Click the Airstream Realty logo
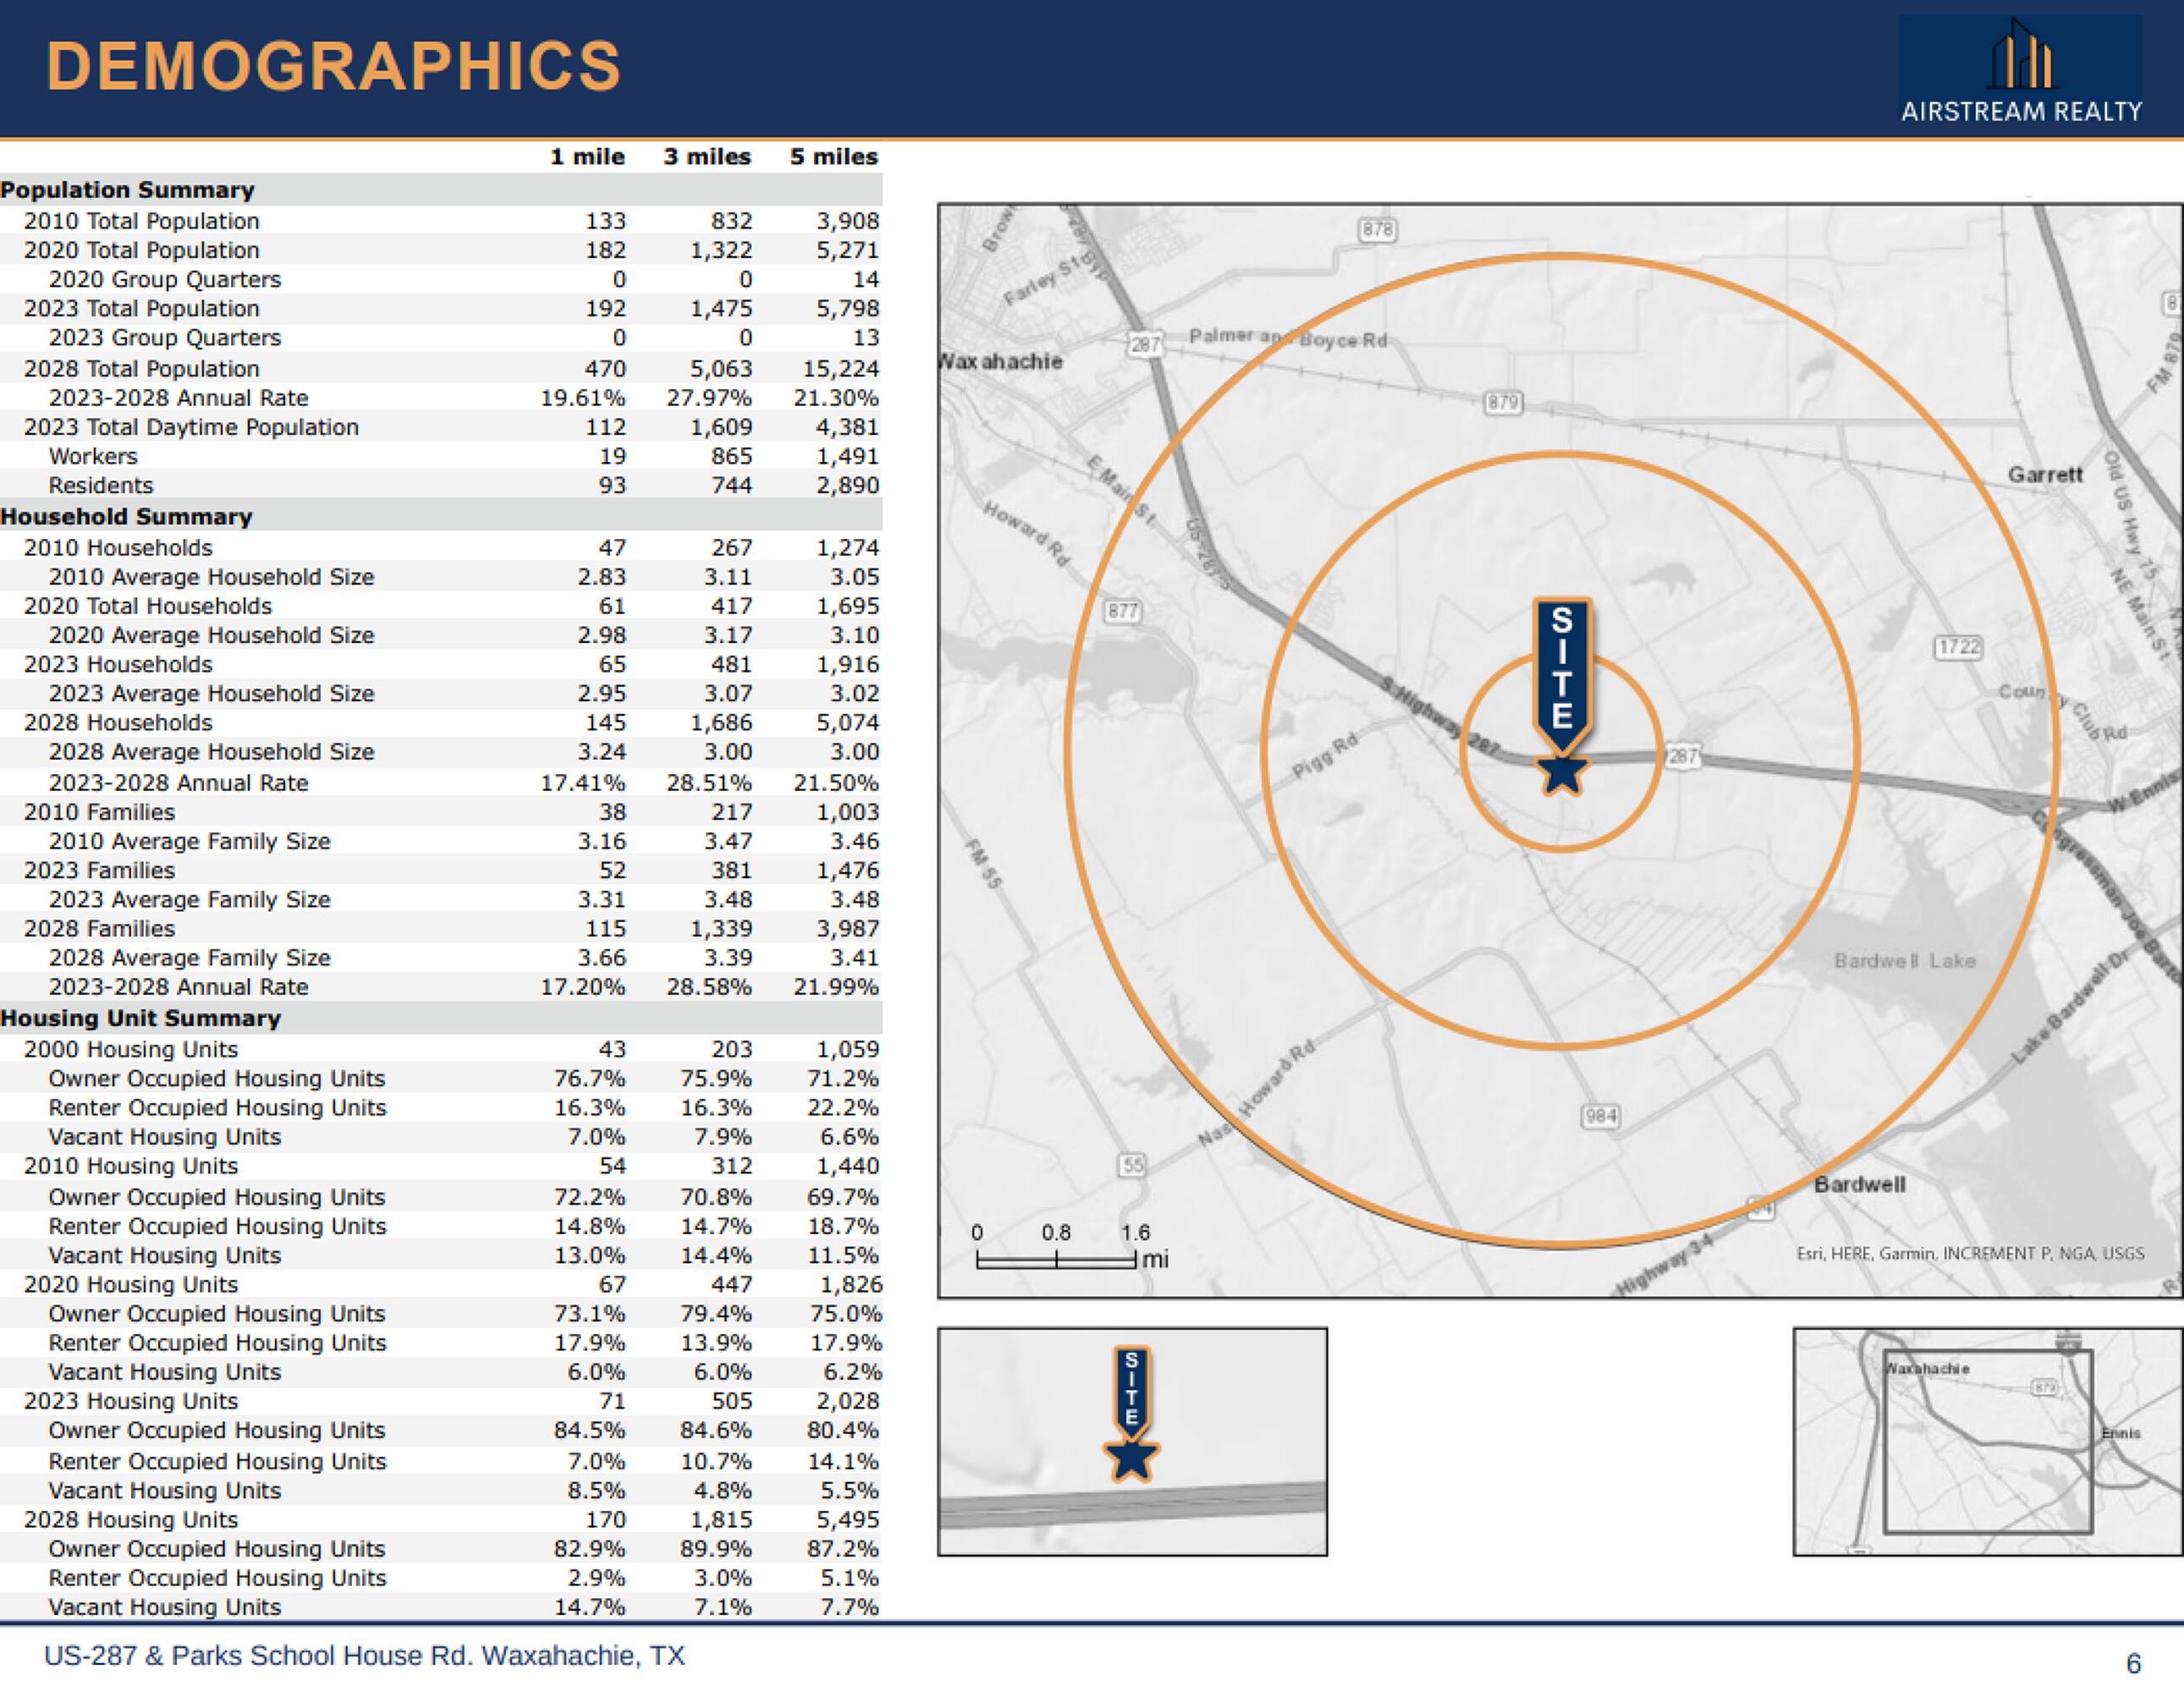 point(2020,72)
